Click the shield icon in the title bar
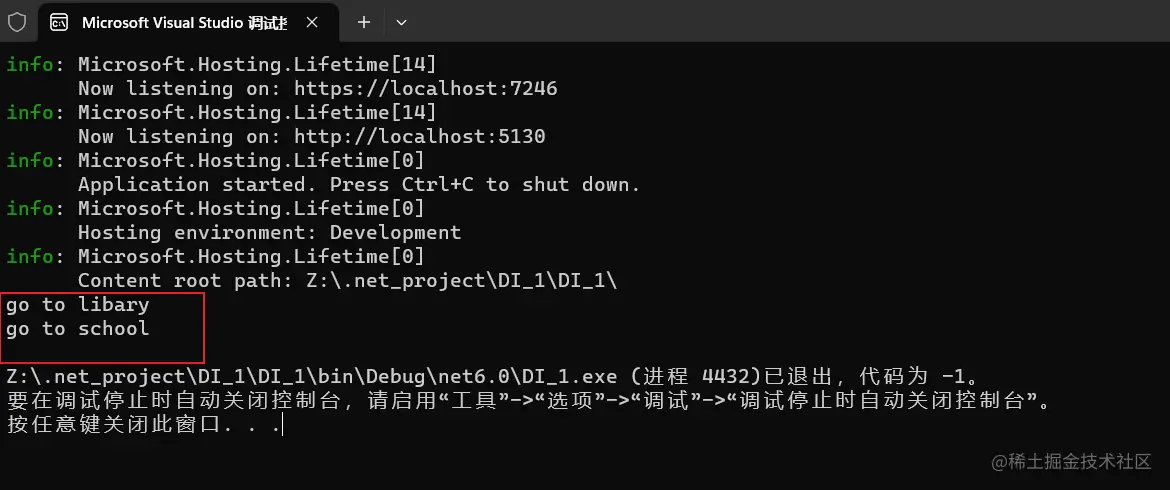Screen dimensions: 1170x490 point(16,22)
